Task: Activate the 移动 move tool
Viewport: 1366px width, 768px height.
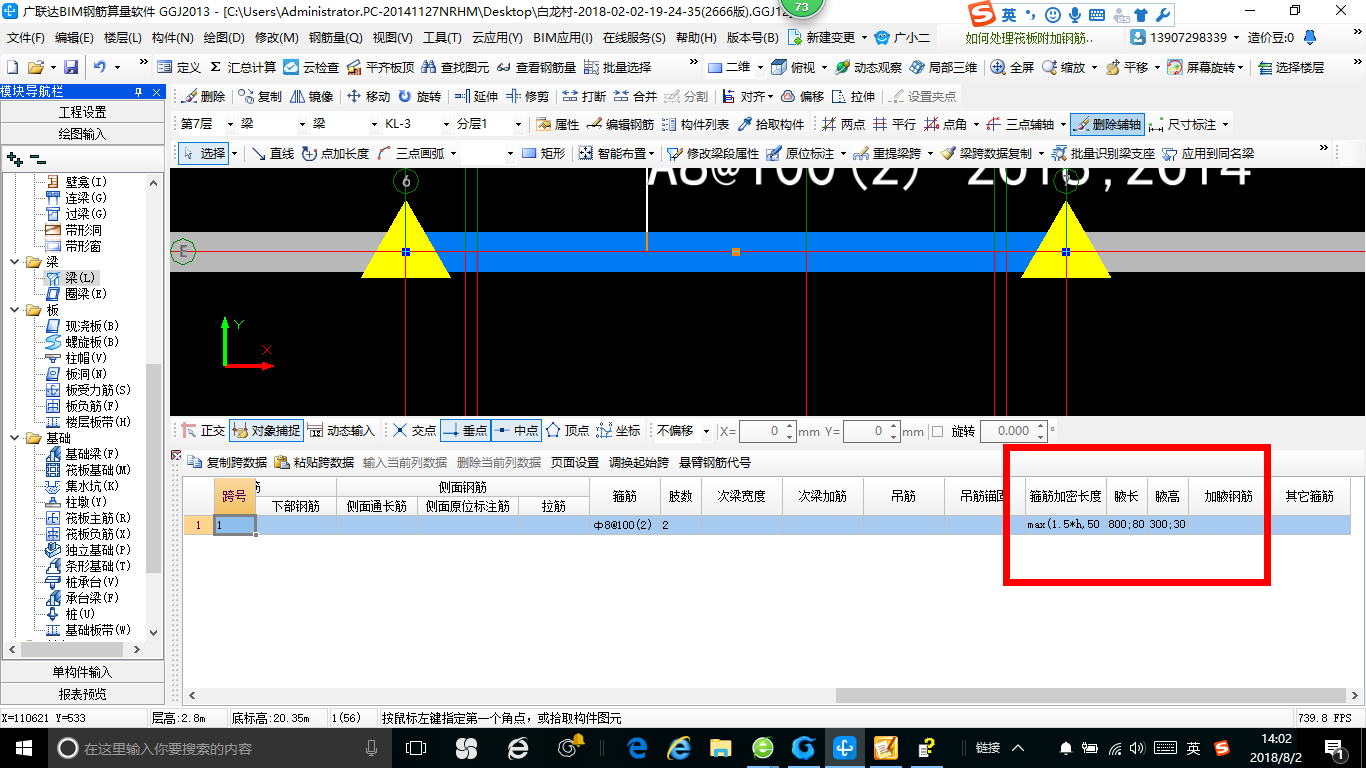Action: (x=368, y=97)
